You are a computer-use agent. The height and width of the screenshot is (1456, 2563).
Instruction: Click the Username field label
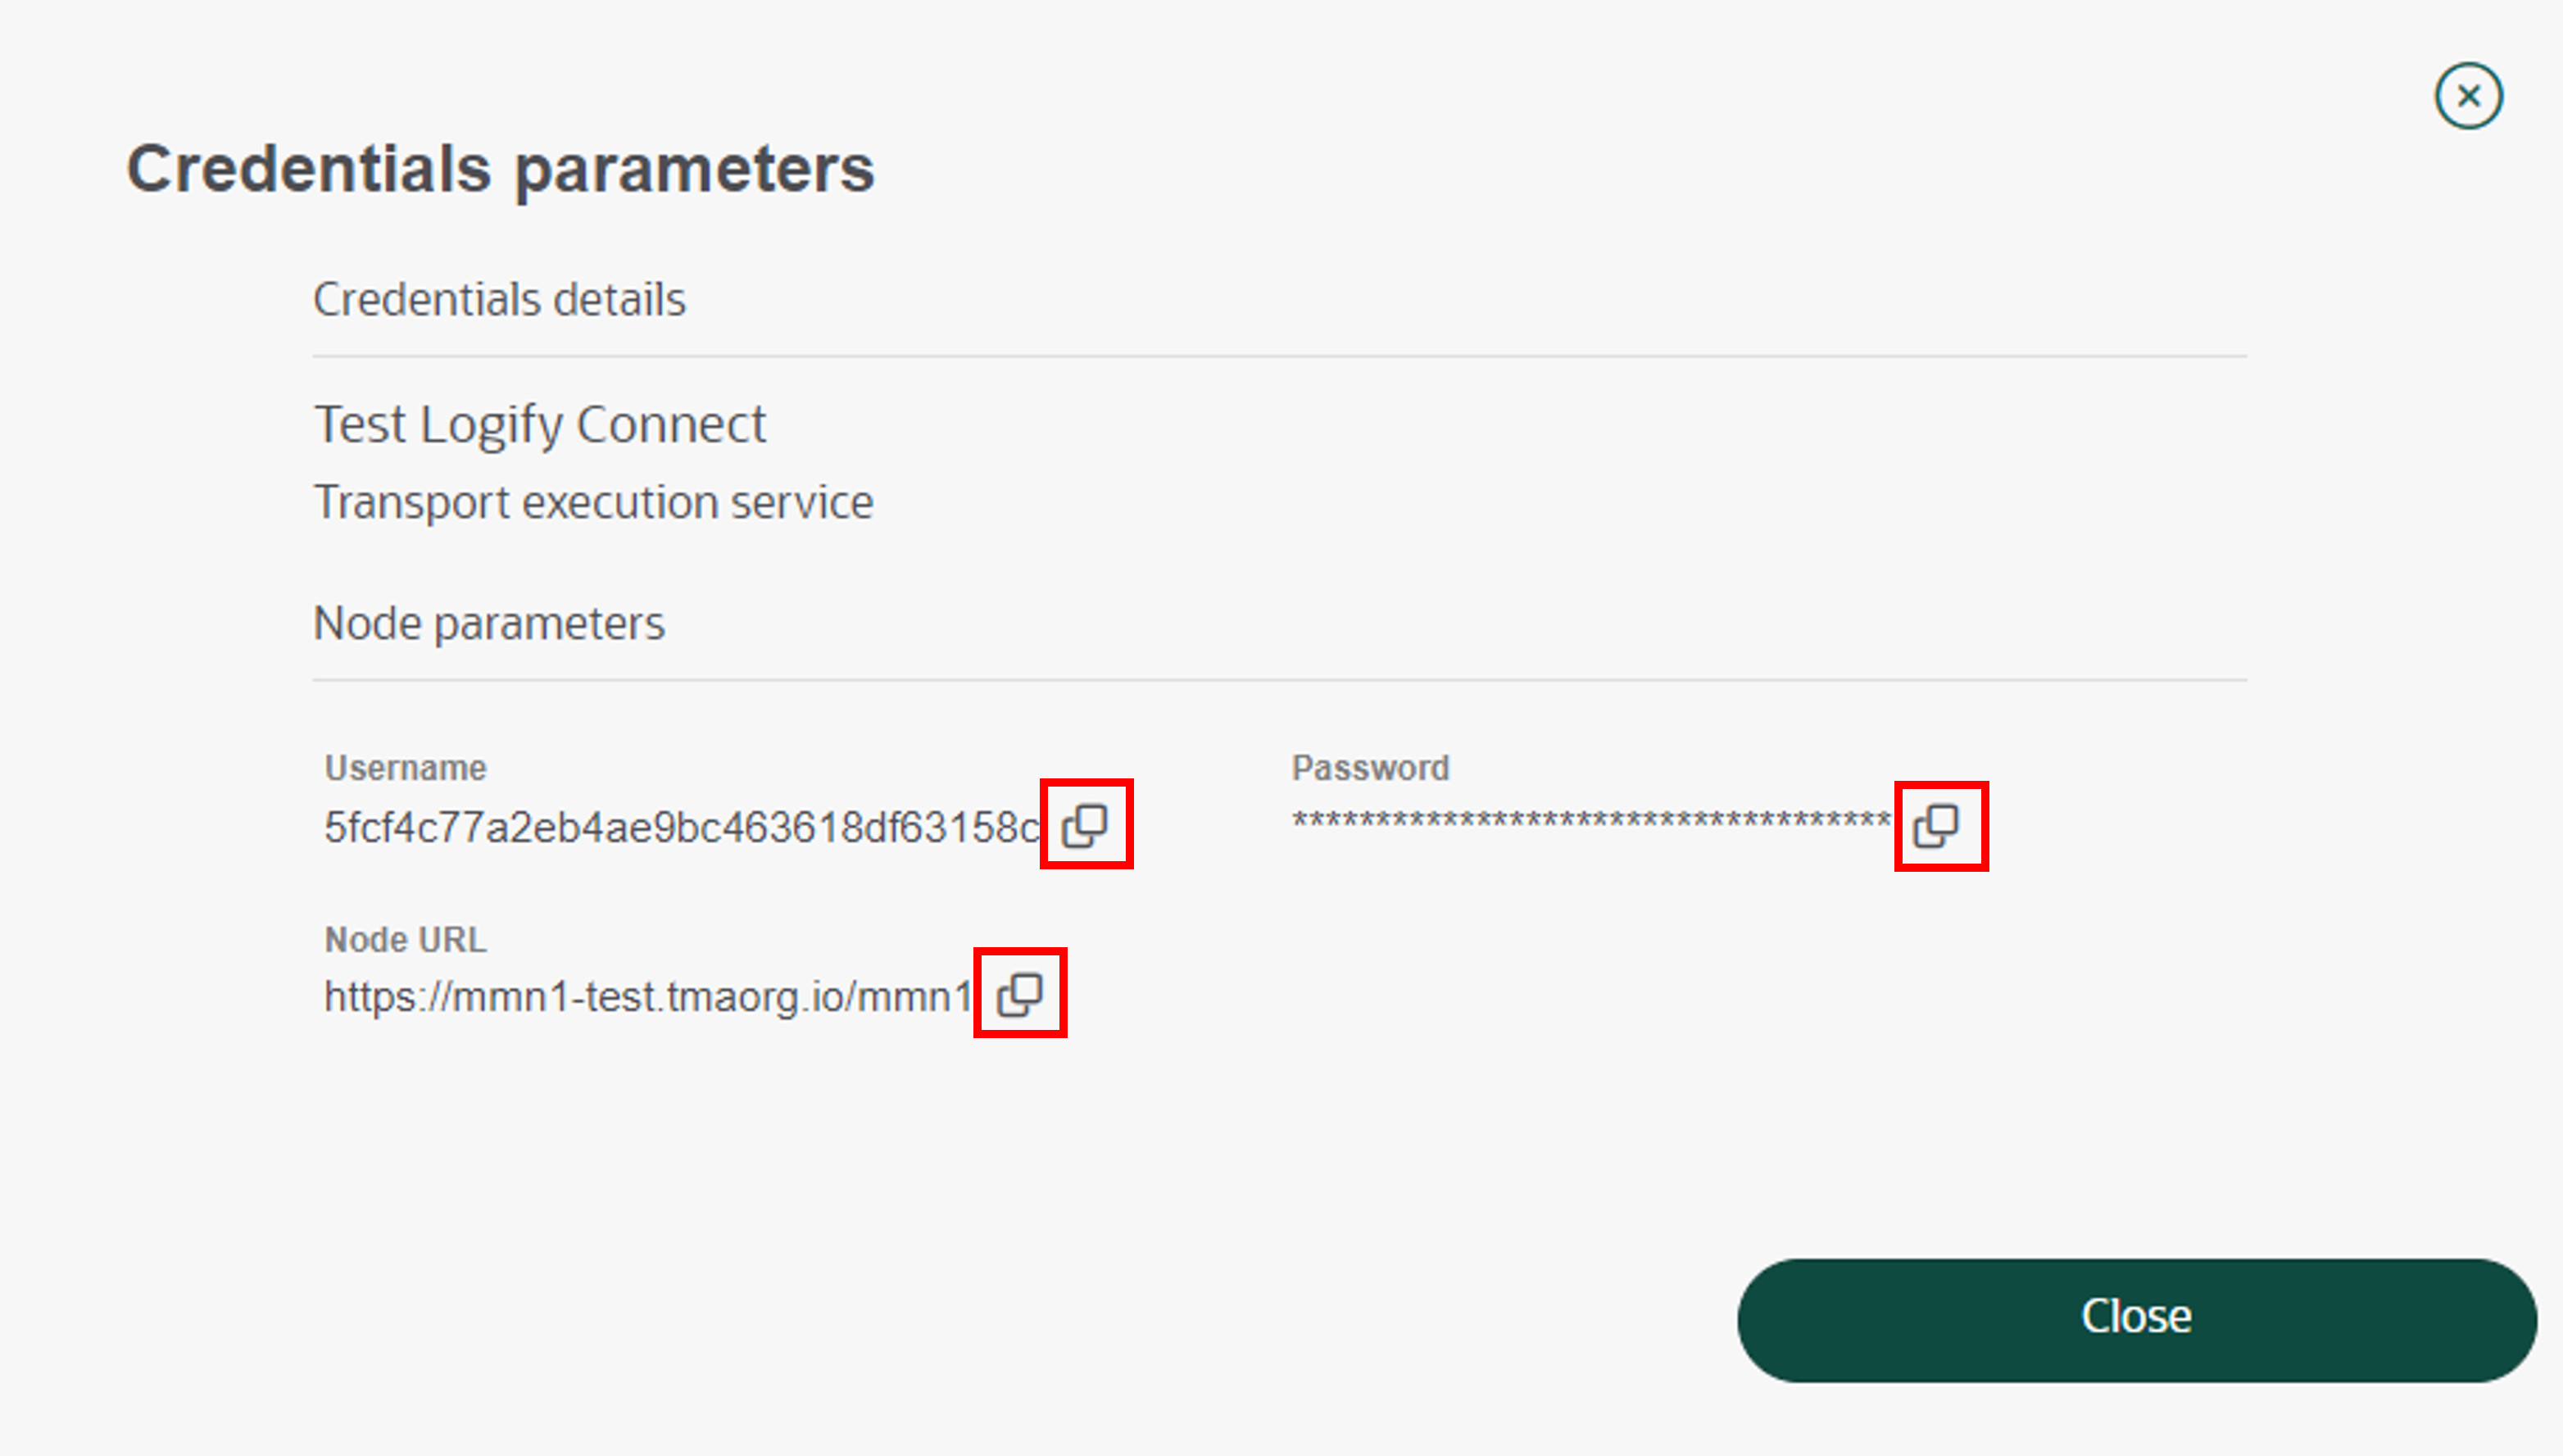tap(405, 768)
